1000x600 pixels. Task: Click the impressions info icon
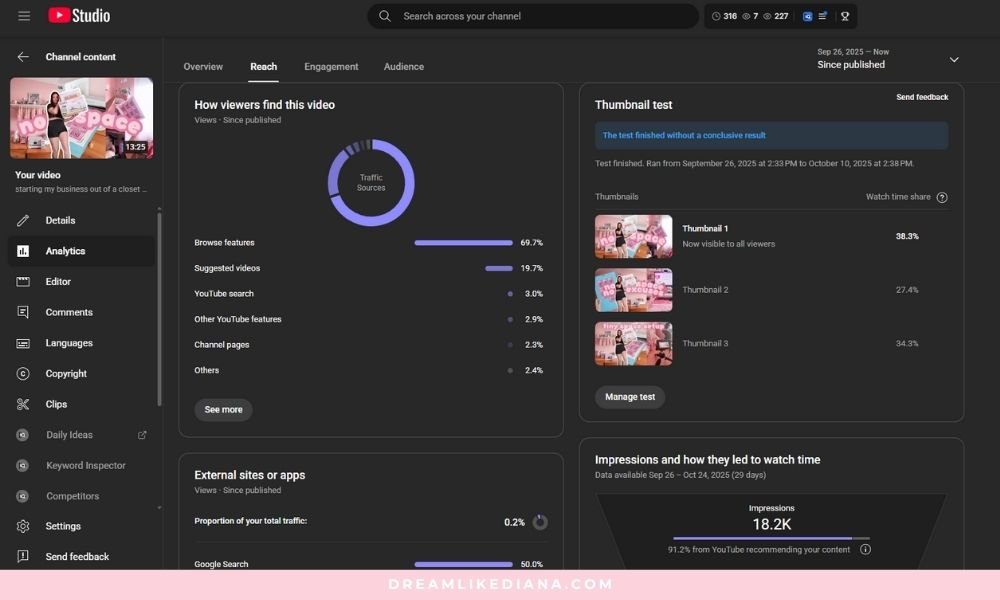click(865, 550)
